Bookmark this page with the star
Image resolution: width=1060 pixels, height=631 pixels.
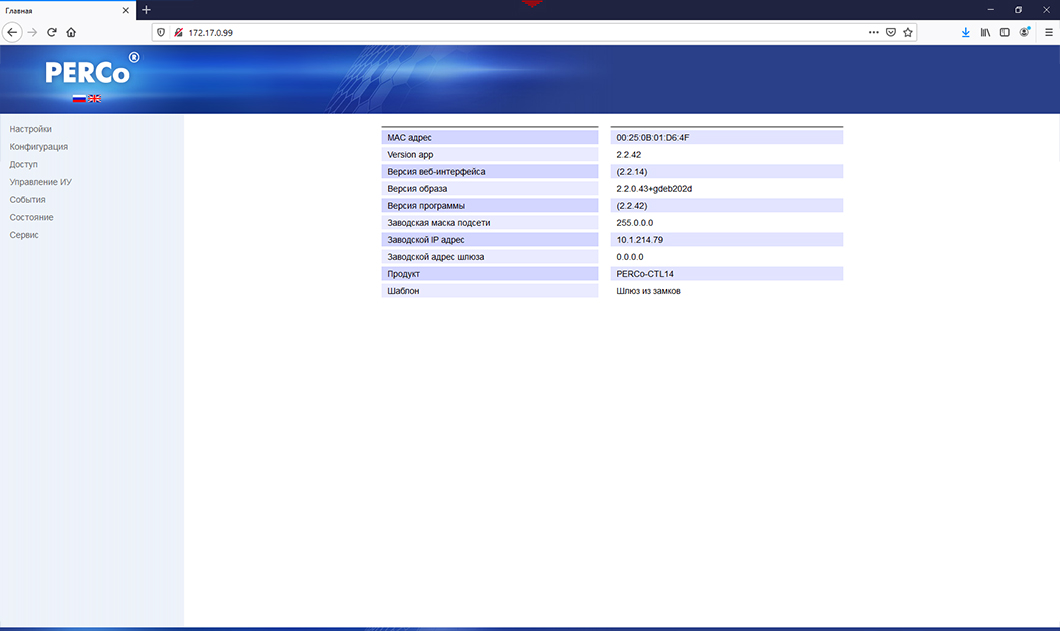tap(908, 32)
